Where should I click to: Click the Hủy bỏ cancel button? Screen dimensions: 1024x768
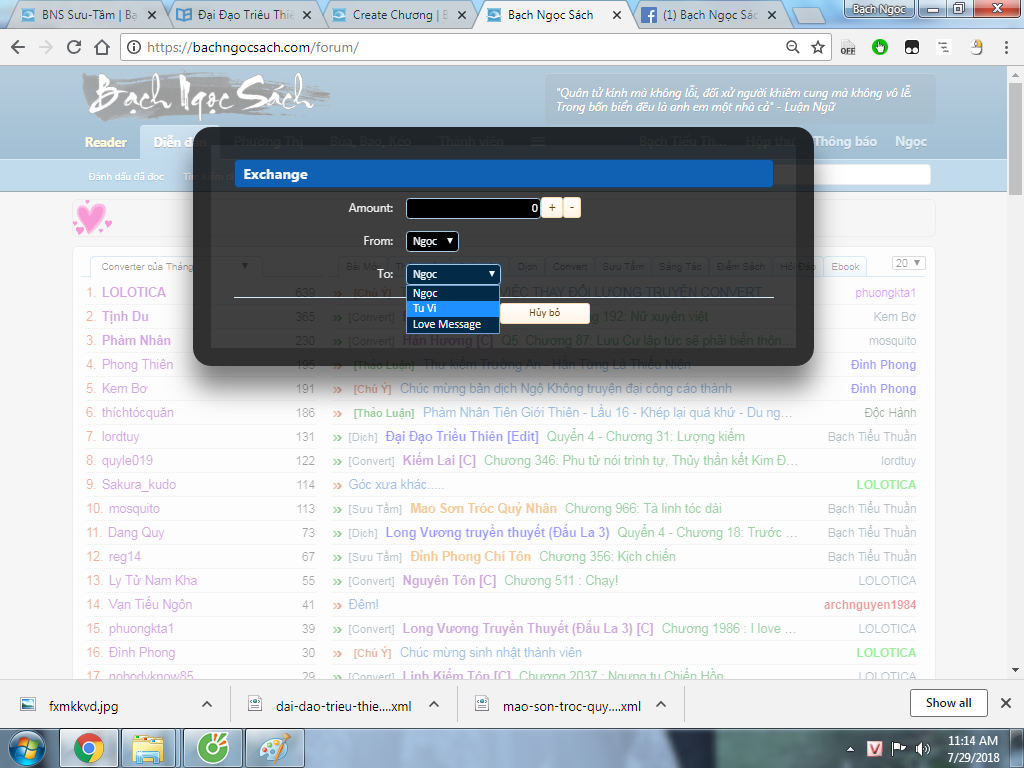[x=544, y=313]
